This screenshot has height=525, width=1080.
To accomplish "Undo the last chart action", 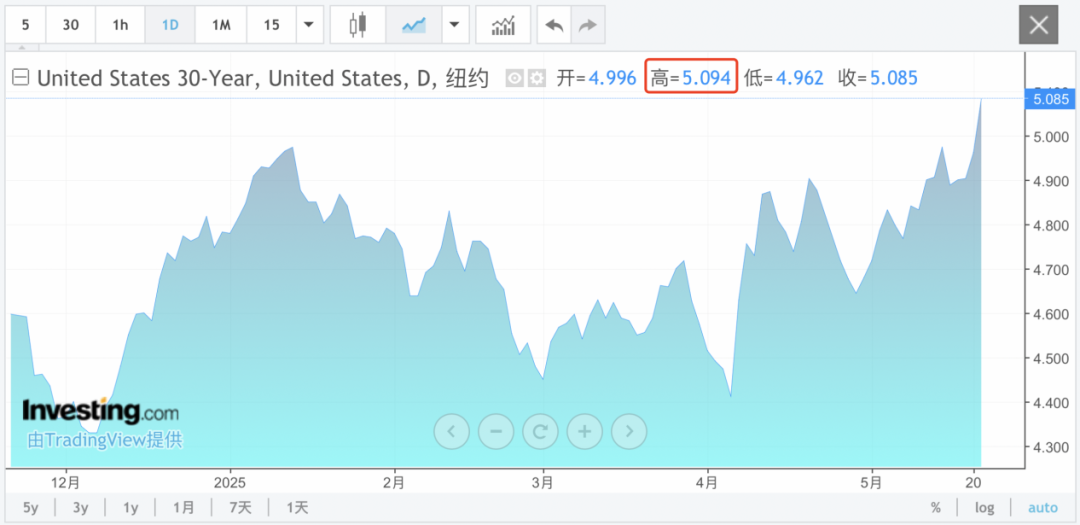I will [x=553, y=25].
